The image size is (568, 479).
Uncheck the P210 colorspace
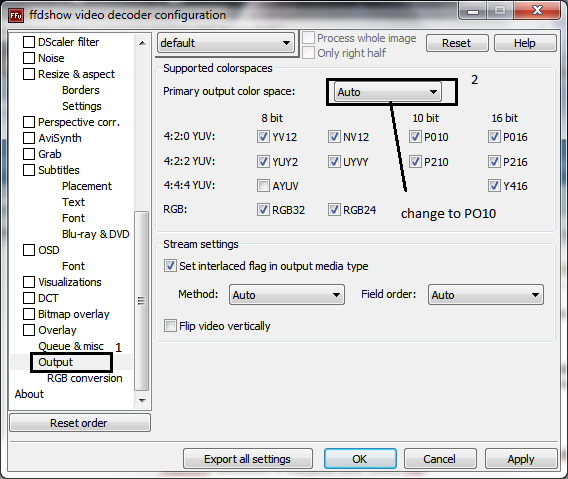(x=415, y=162)
